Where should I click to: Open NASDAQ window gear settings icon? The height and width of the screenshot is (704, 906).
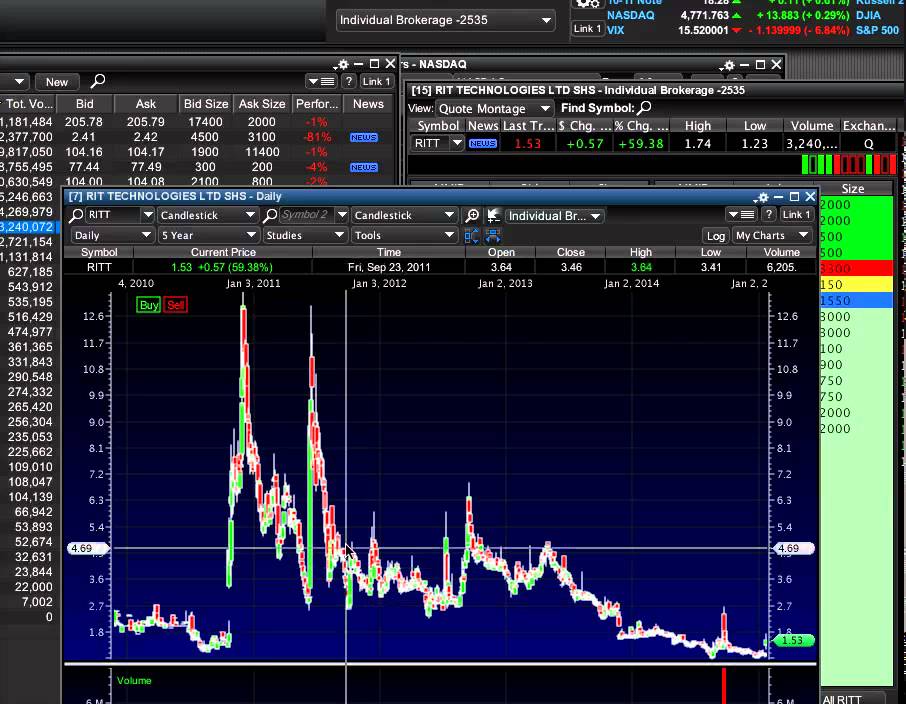click(727, 65)
